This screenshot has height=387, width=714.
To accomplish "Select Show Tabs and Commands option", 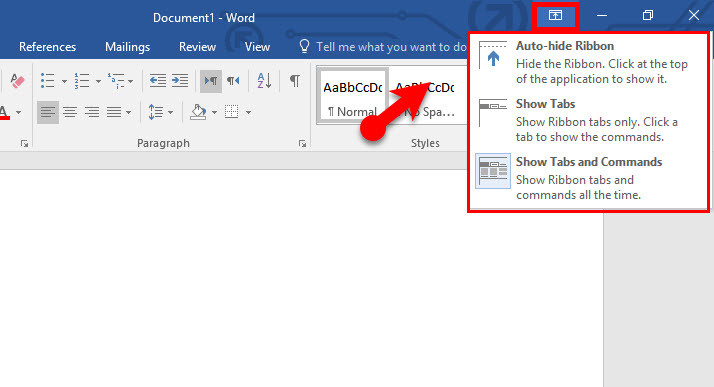I will click(589, 178).
